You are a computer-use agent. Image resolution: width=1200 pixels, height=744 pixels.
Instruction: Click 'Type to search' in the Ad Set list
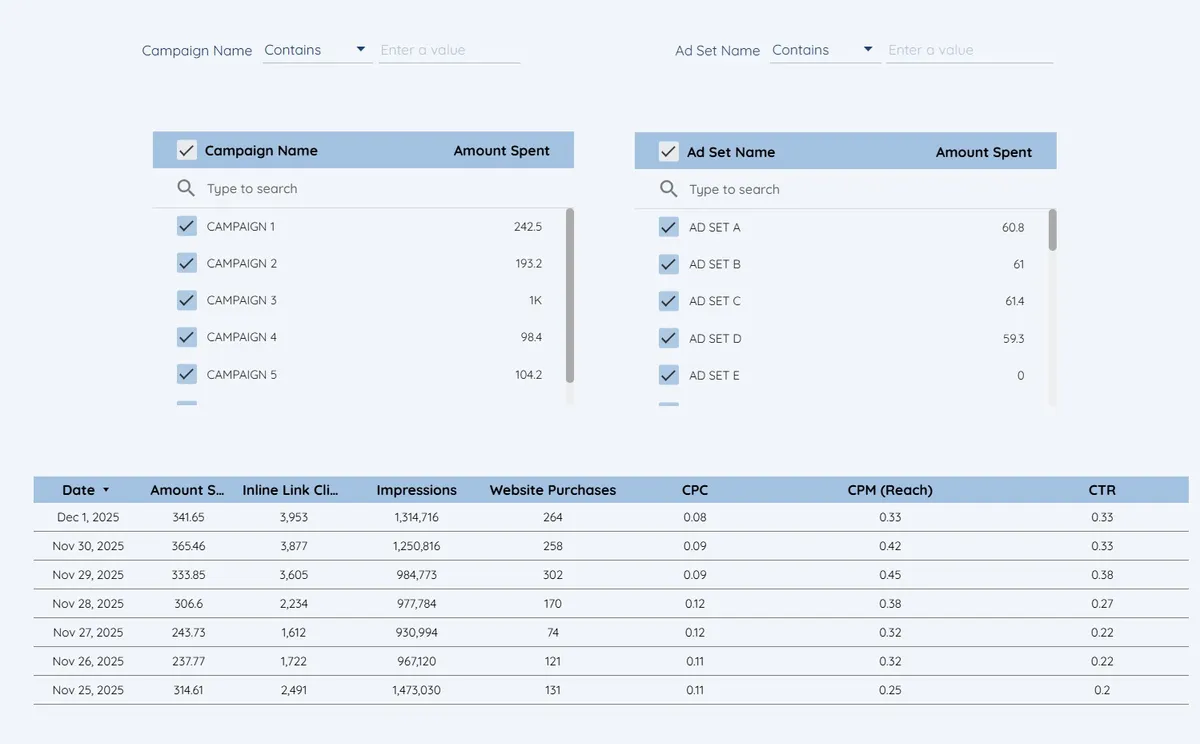click(x=734, y=189)
